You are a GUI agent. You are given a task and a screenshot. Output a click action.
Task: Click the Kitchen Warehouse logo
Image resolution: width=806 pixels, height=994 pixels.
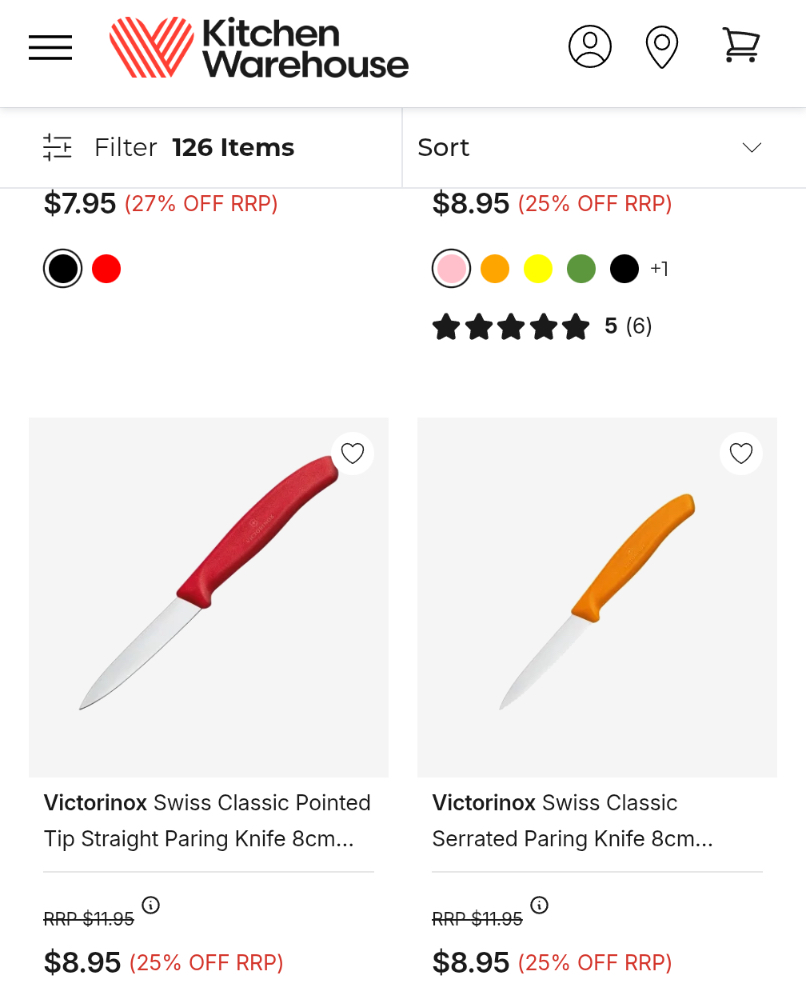(259, 47)
